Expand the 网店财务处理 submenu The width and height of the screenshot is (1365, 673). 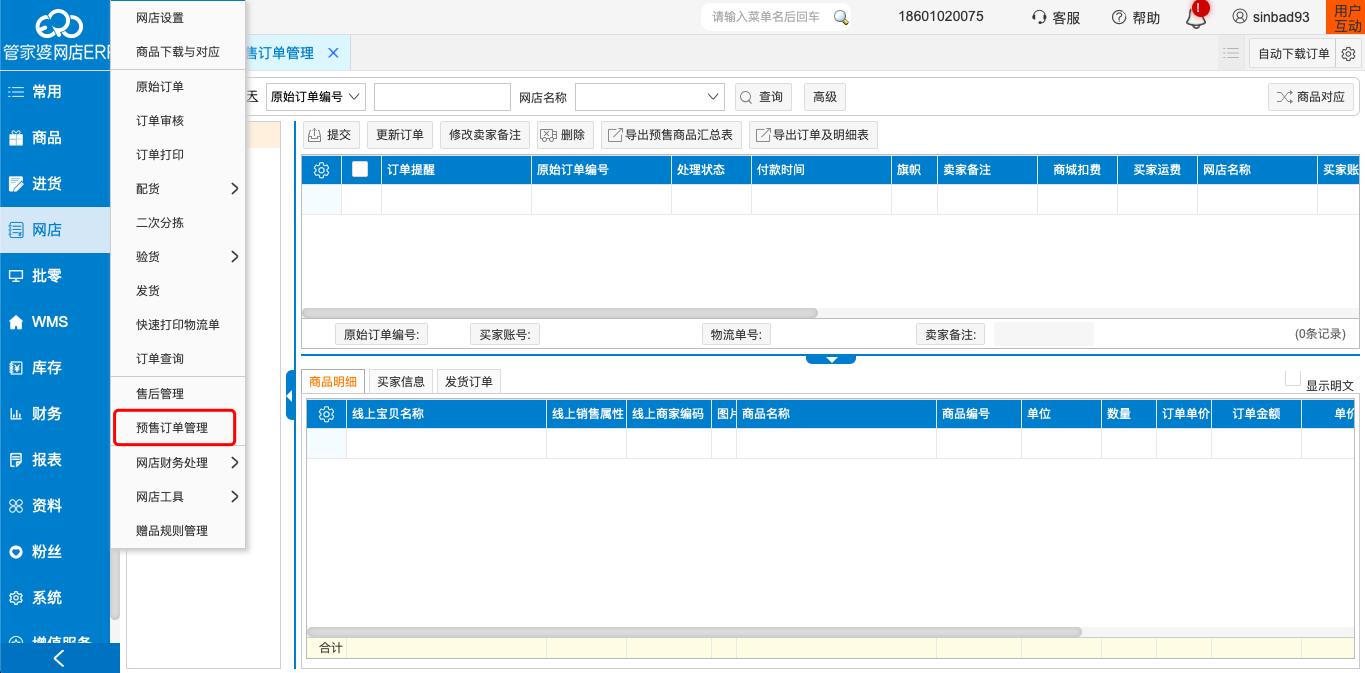[x=178, y=463]
